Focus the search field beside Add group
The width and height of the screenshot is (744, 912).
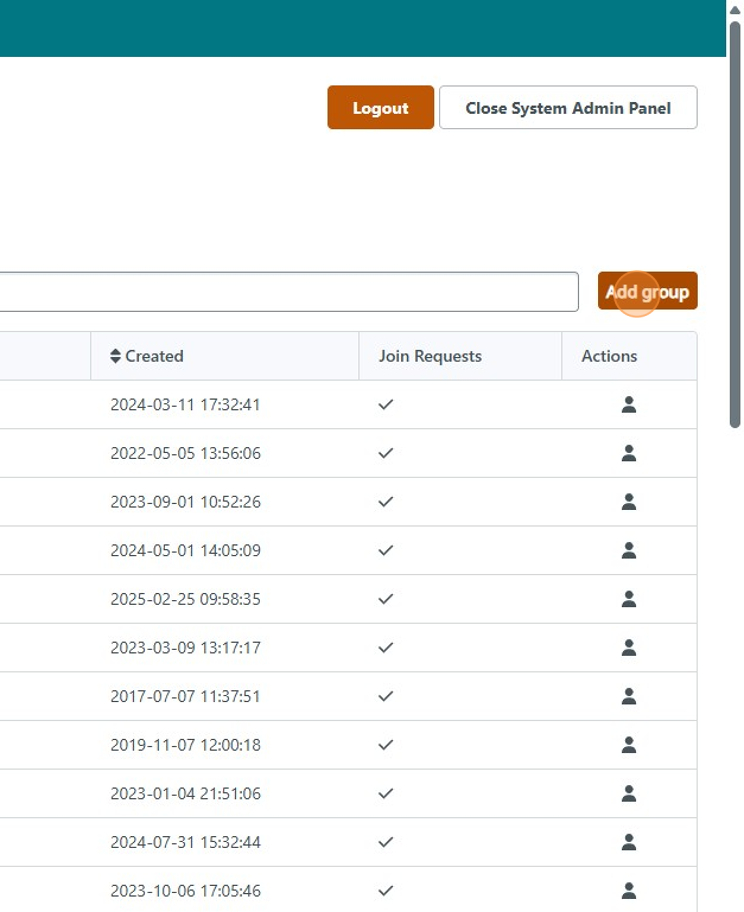pyautogui.click(x=288, y=292)
